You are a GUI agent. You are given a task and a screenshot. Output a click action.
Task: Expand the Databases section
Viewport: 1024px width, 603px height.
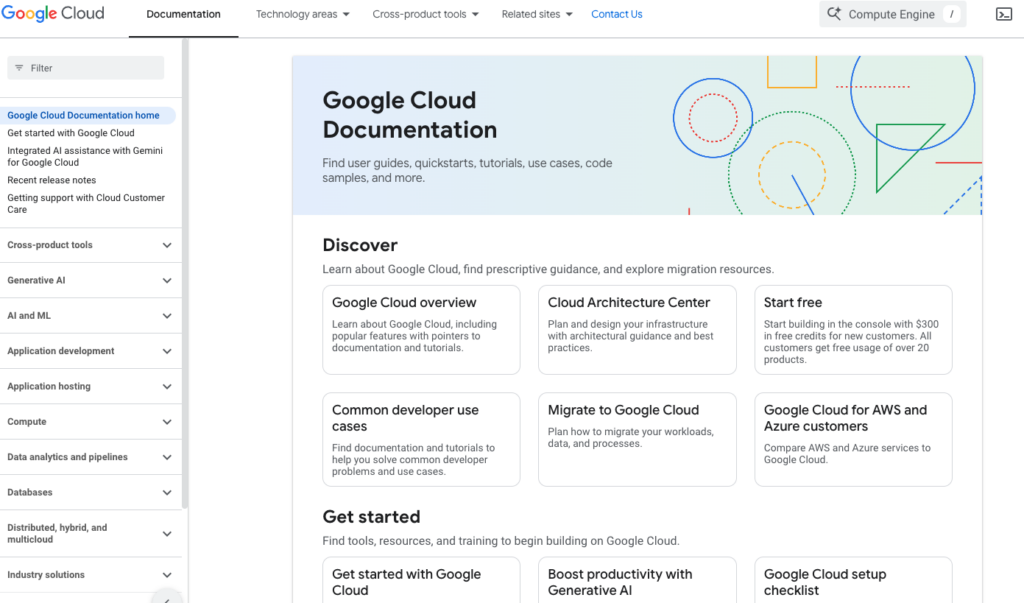(x=90, y=492)
